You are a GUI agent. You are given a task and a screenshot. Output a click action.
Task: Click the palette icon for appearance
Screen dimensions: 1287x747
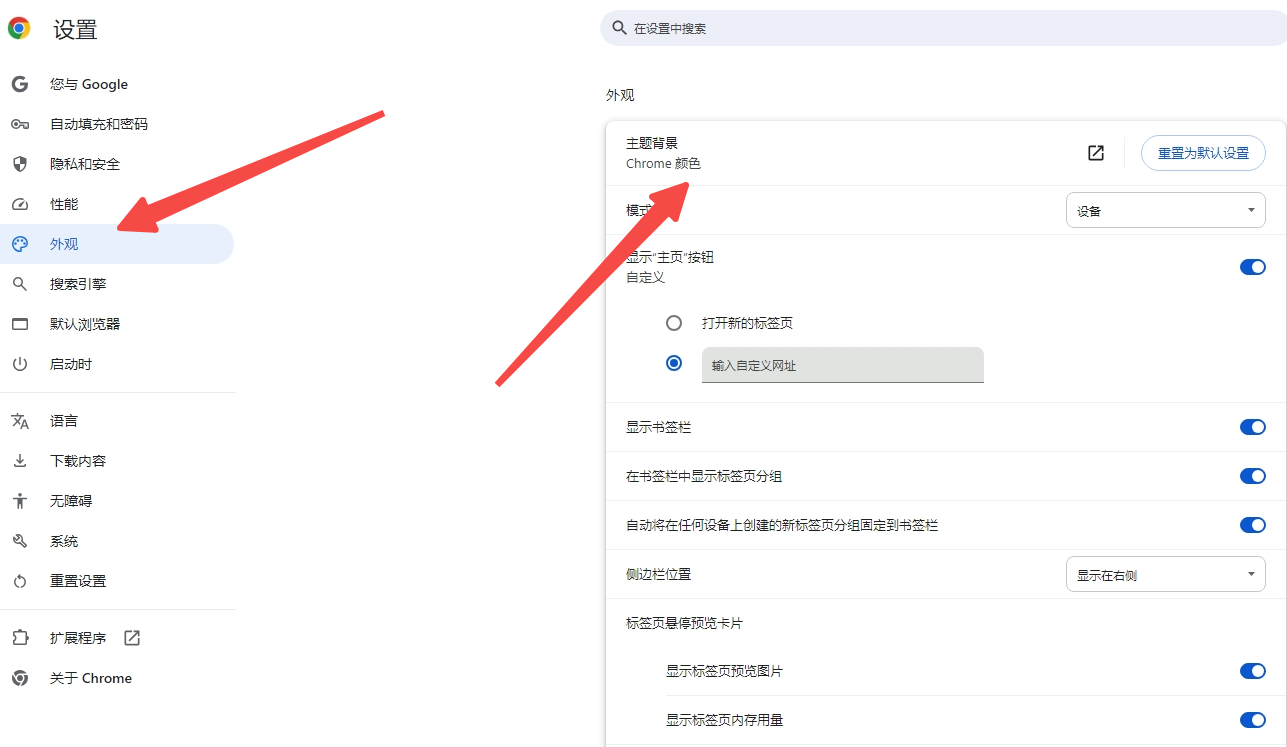coord(20,244)
